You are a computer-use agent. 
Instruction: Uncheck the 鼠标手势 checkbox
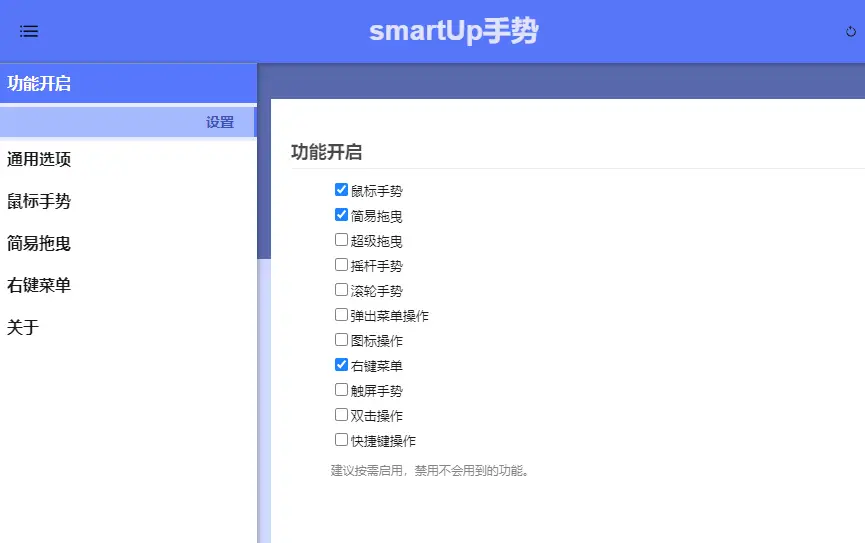341,190
